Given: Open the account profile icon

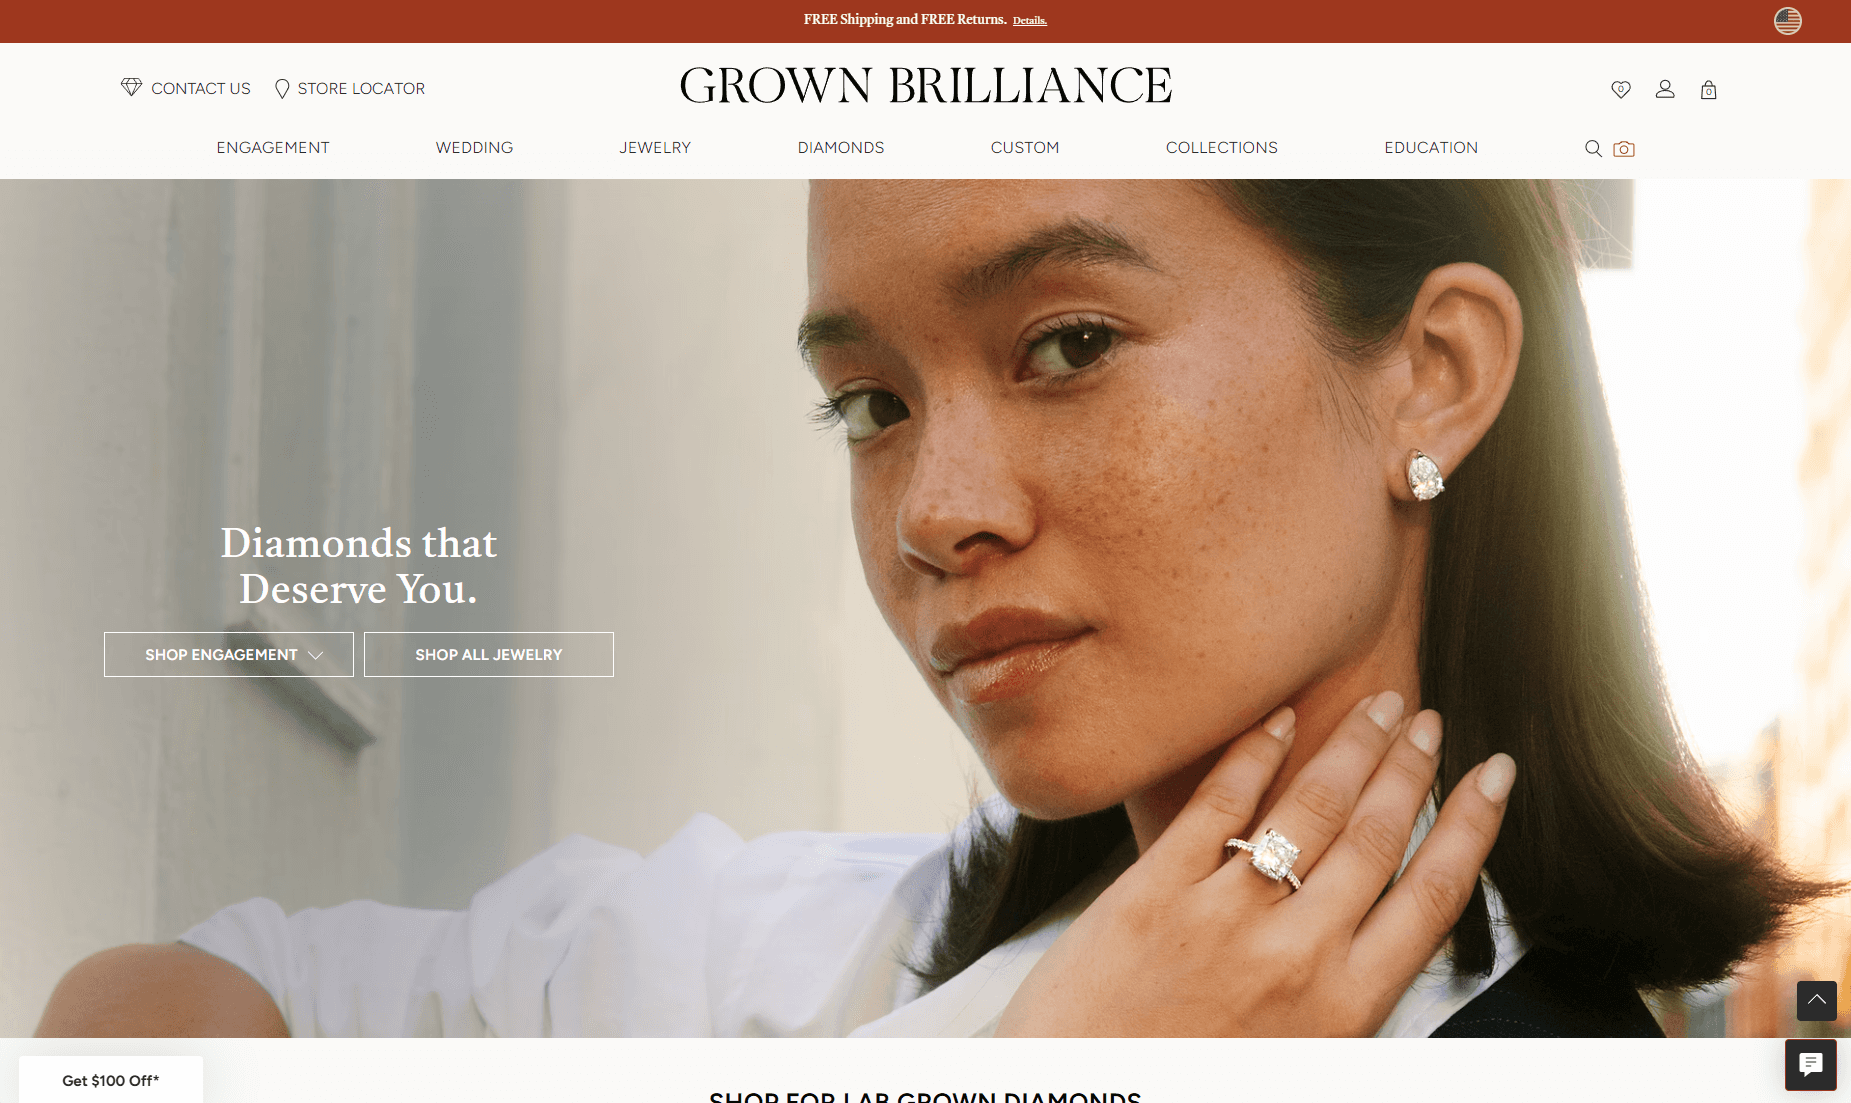Looking at the screenshot, I should point(1665,89).
